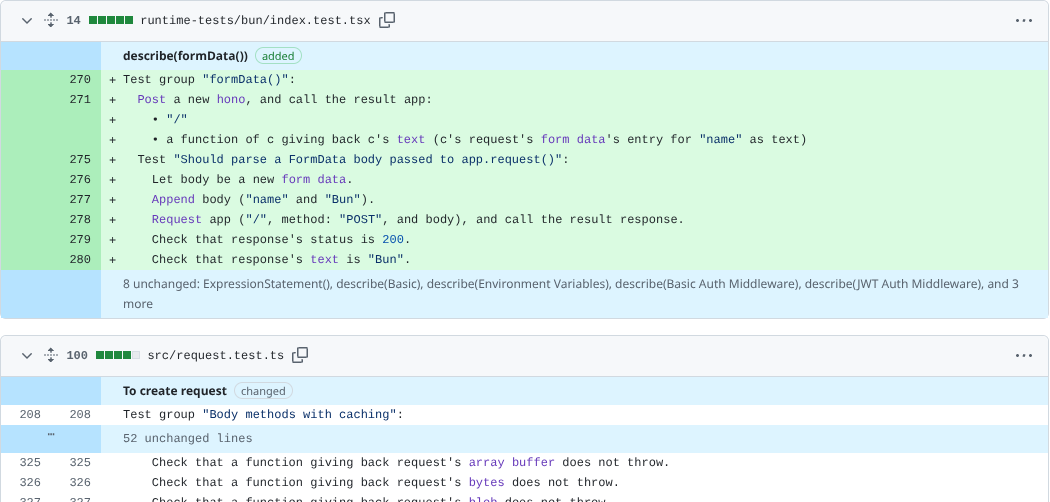
Task: Click the 'a function of c giving back' line
Action: (479, 140)
